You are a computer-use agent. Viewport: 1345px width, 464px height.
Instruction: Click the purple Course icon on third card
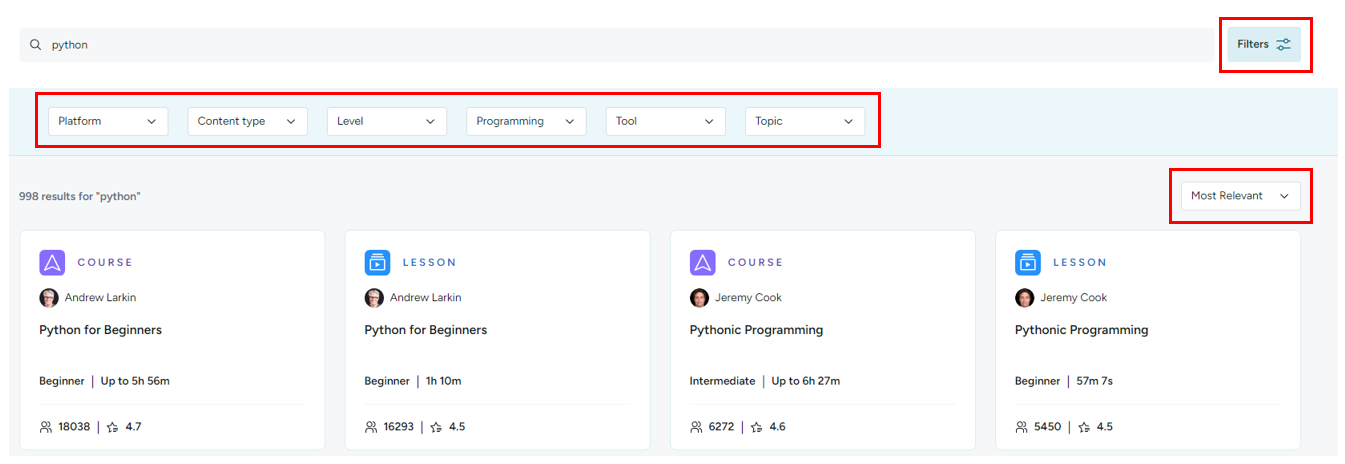[x=702, y=263]
